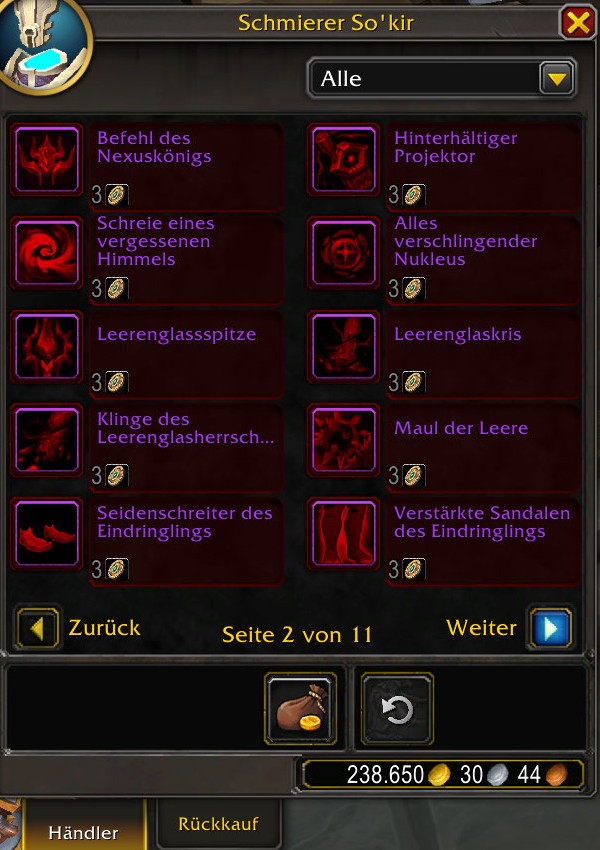Click the red swirl icon for Schreie eines vergessenen Himmels
This screenshot has height=850, width=600.
pyautogui.click(x=47, y=253)
